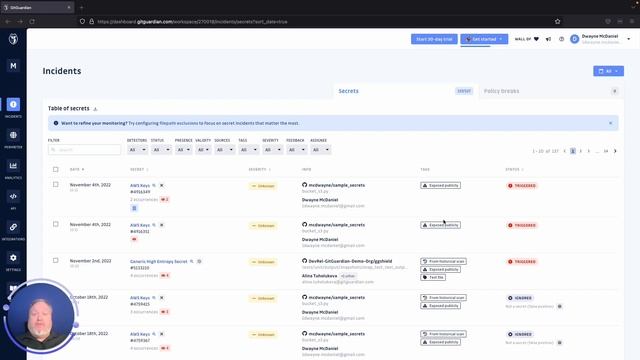Click the detector info icon beside Generic High Entropy Secret
The height and width of the screenshot is (360, 640).
199,261
